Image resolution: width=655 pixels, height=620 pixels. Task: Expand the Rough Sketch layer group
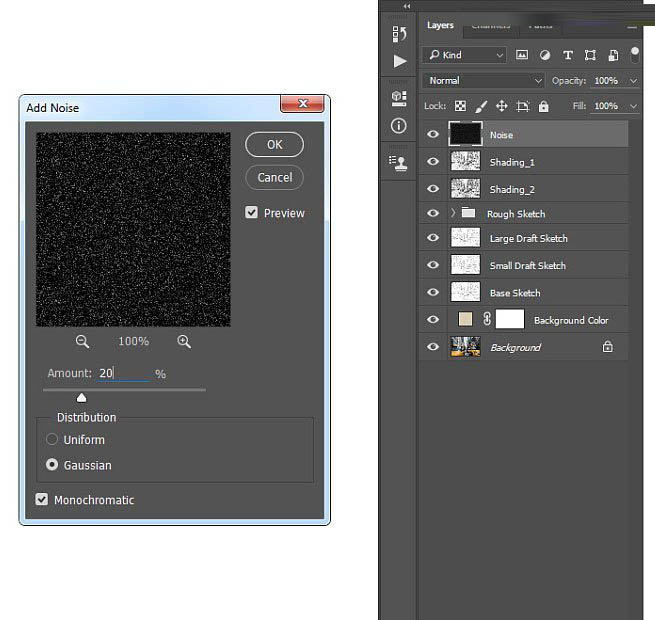pyautogui.click(x=452, y=213)
